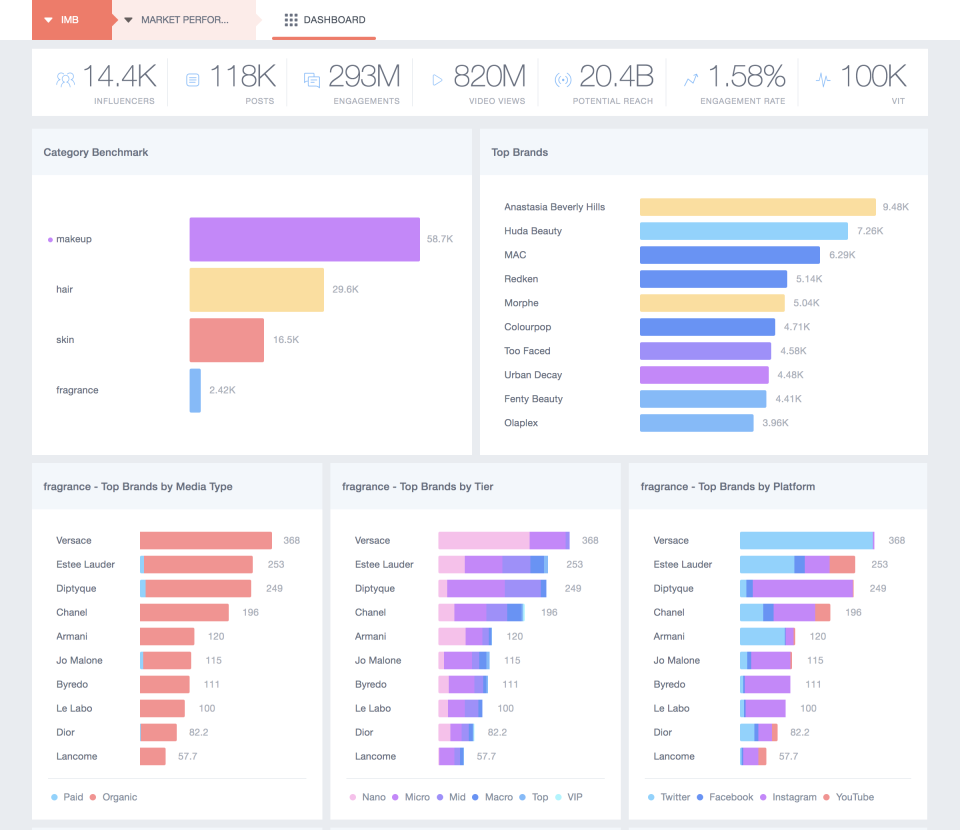Viewport: 960px width, 830px height.
Task: Open the IMB dropdown arrow
Action: point(47,19)
